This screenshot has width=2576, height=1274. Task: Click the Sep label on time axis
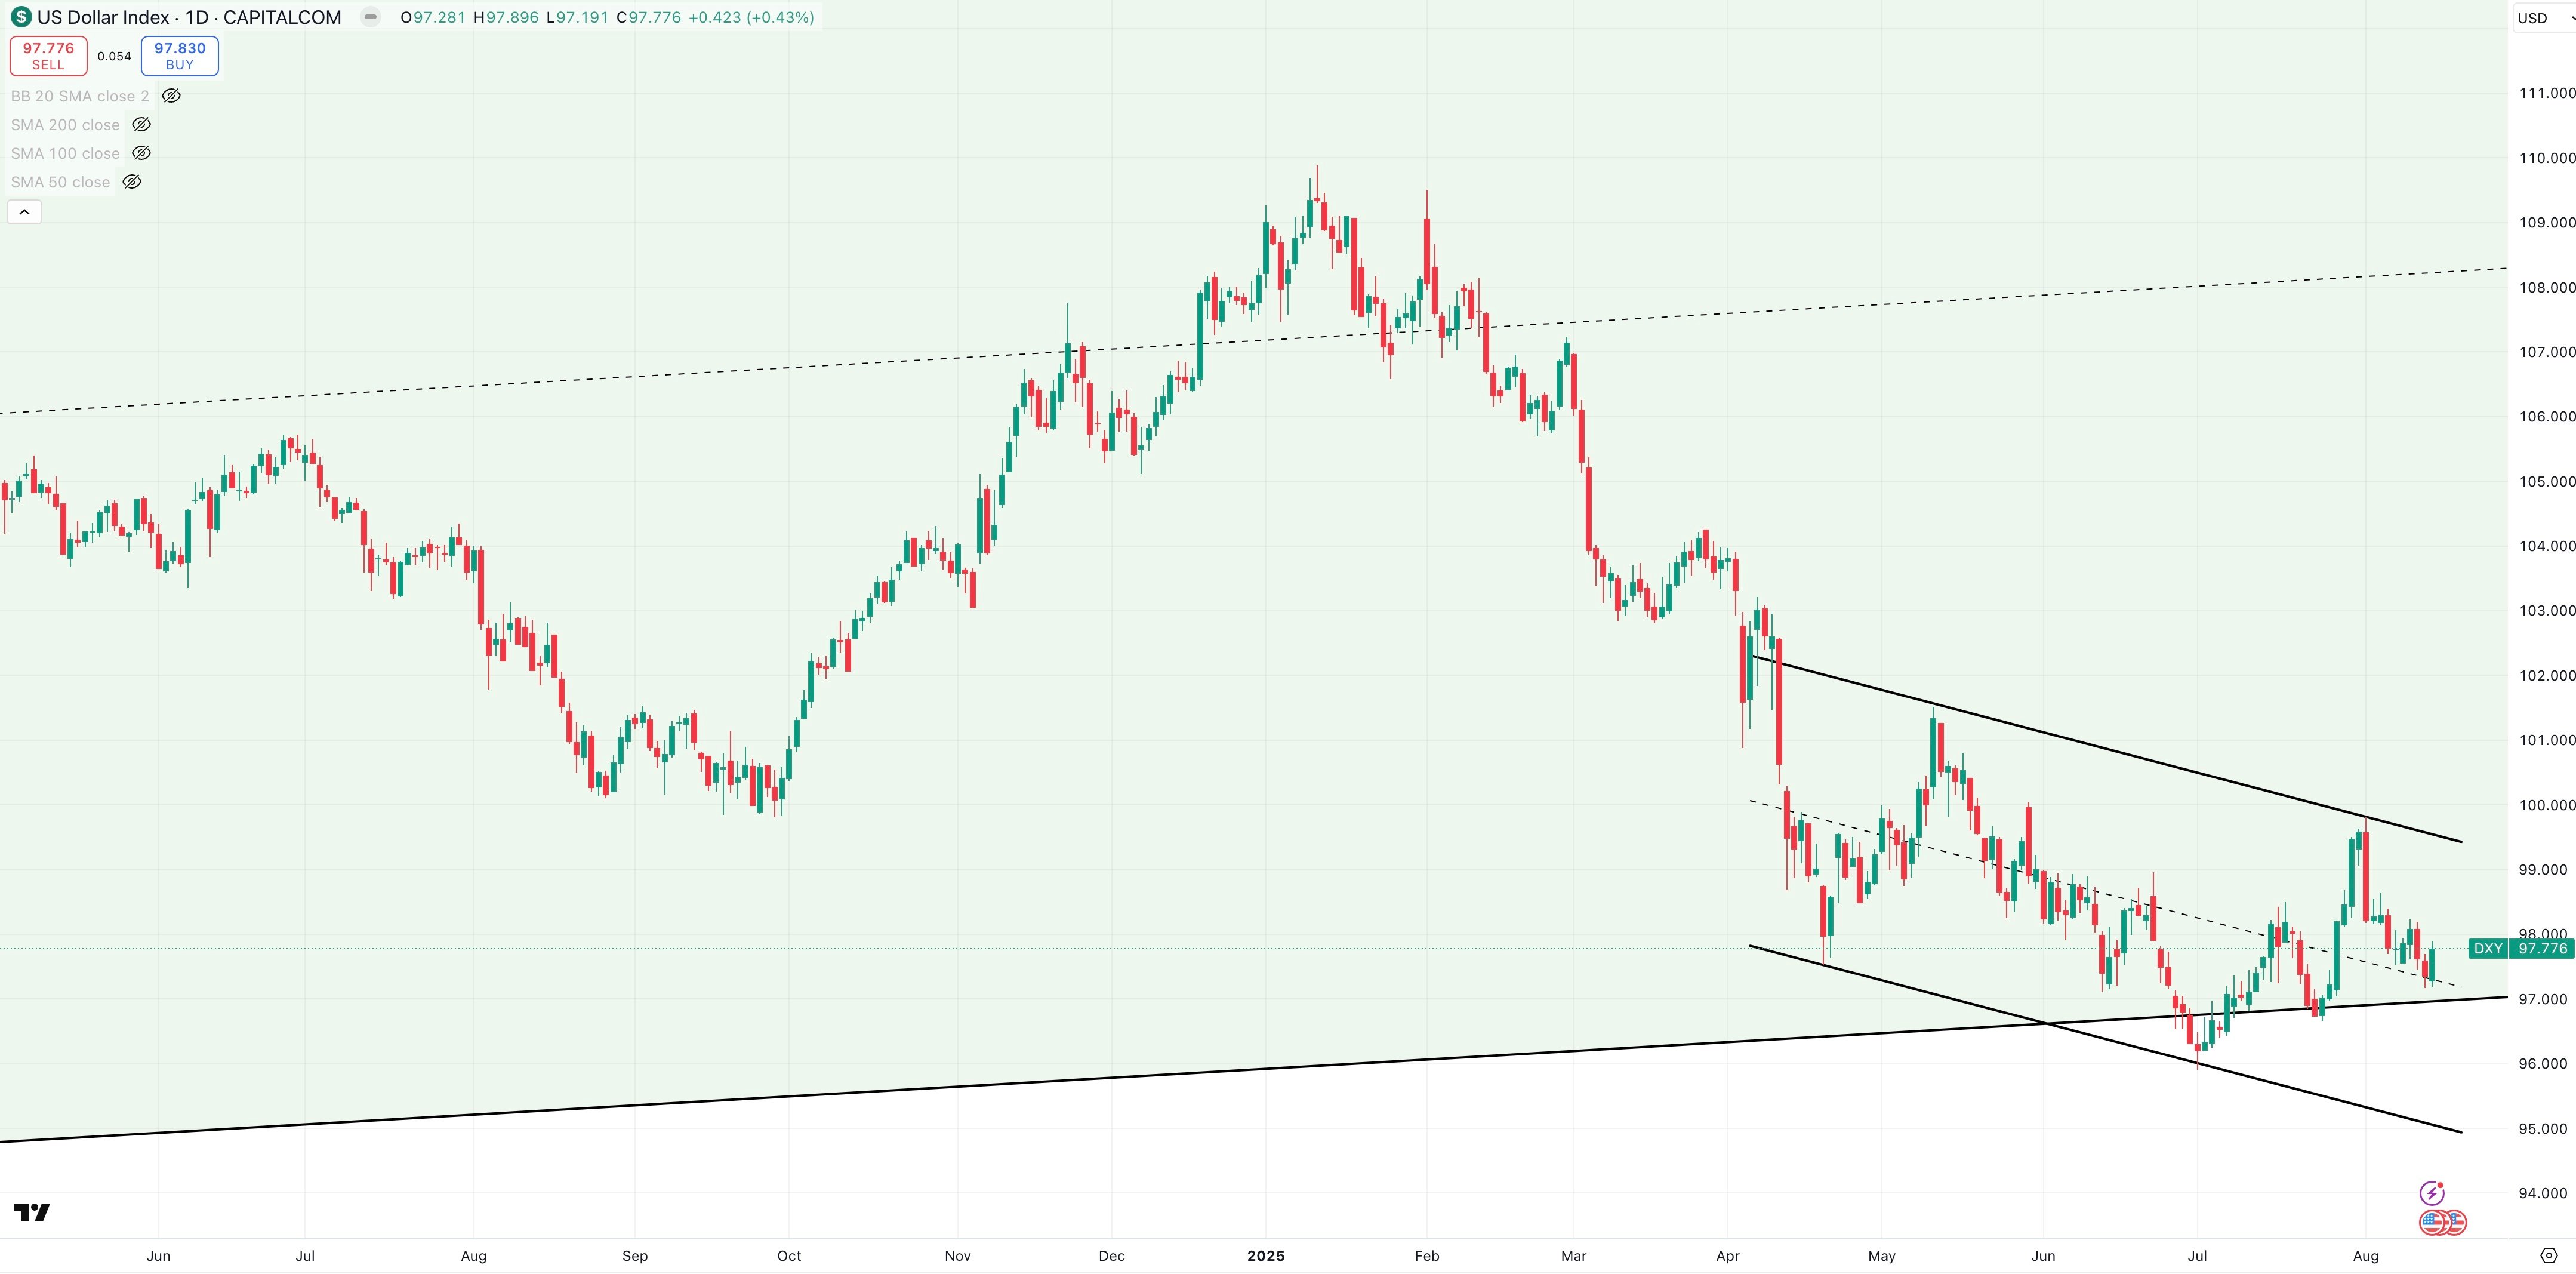point(635,1256)
